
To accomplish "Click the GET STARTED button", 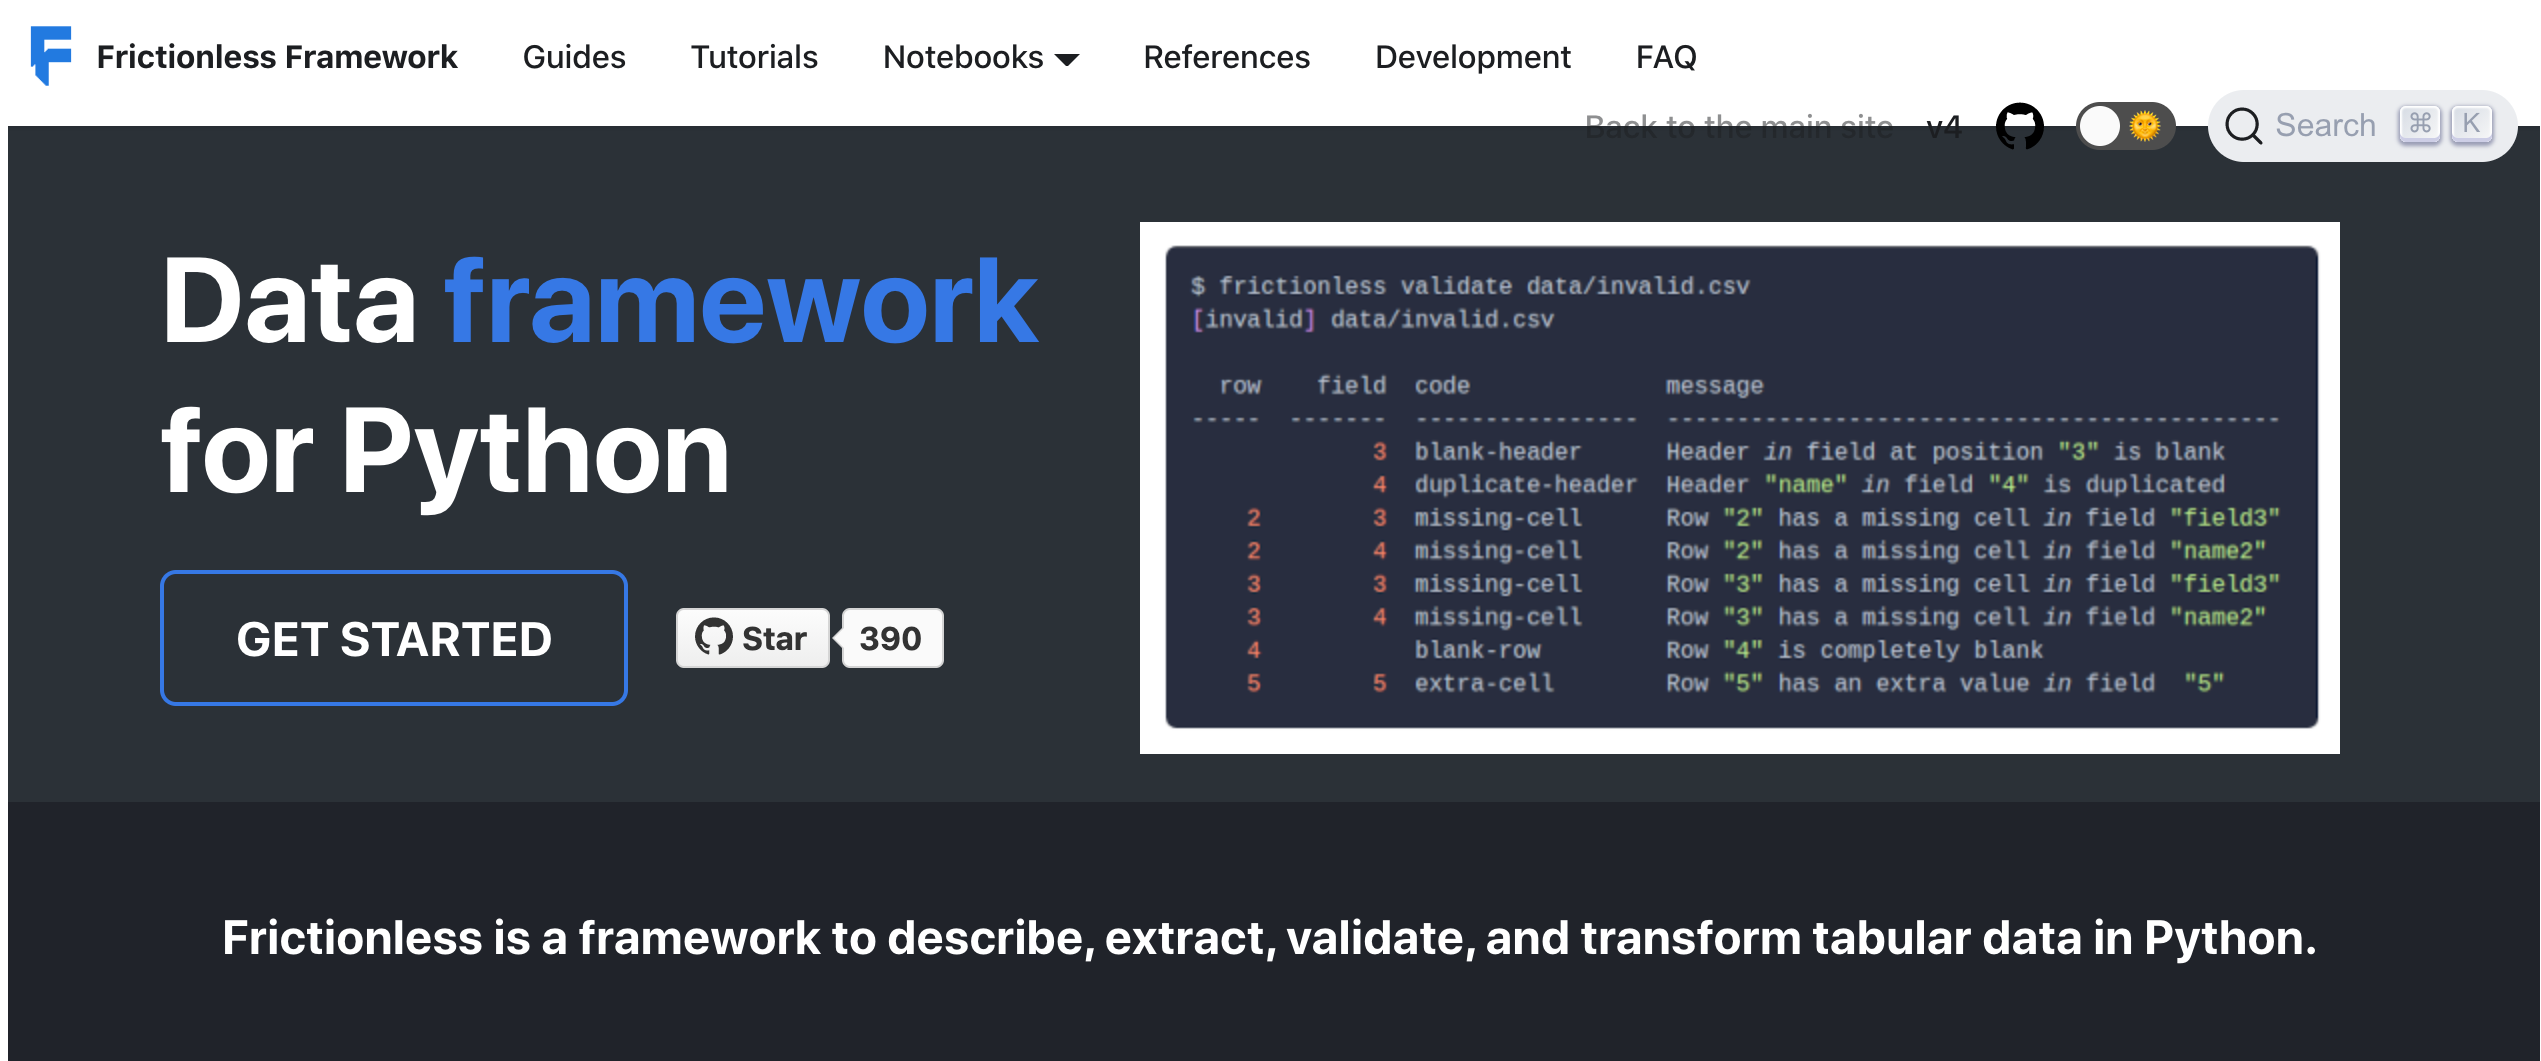I will [x=394, y=638].
